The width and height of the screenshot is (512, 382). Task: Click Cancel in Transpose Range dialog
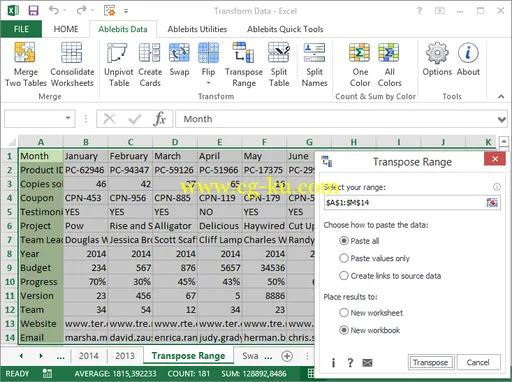pyautogui.click(x=478, y=362)
